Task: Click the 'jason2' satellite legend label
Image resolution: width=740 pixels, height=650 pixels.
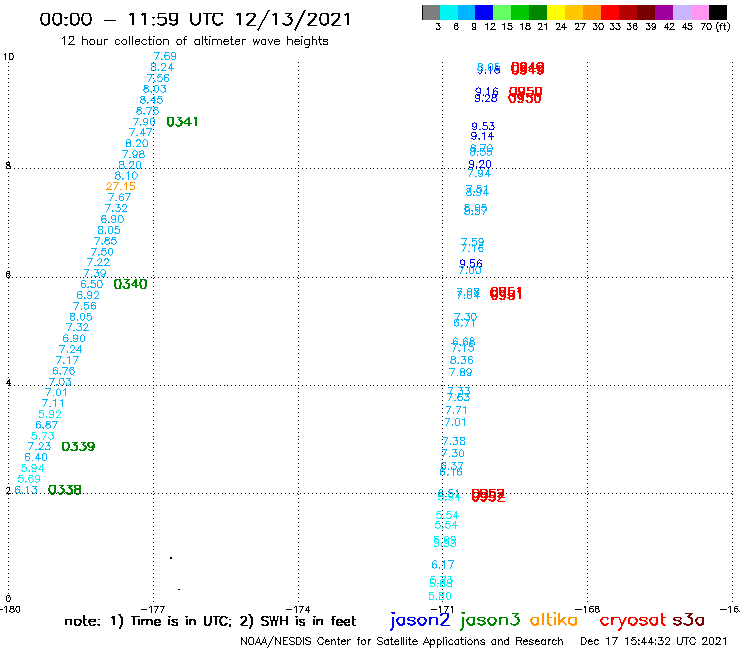Action: click(x=420, y=620)
